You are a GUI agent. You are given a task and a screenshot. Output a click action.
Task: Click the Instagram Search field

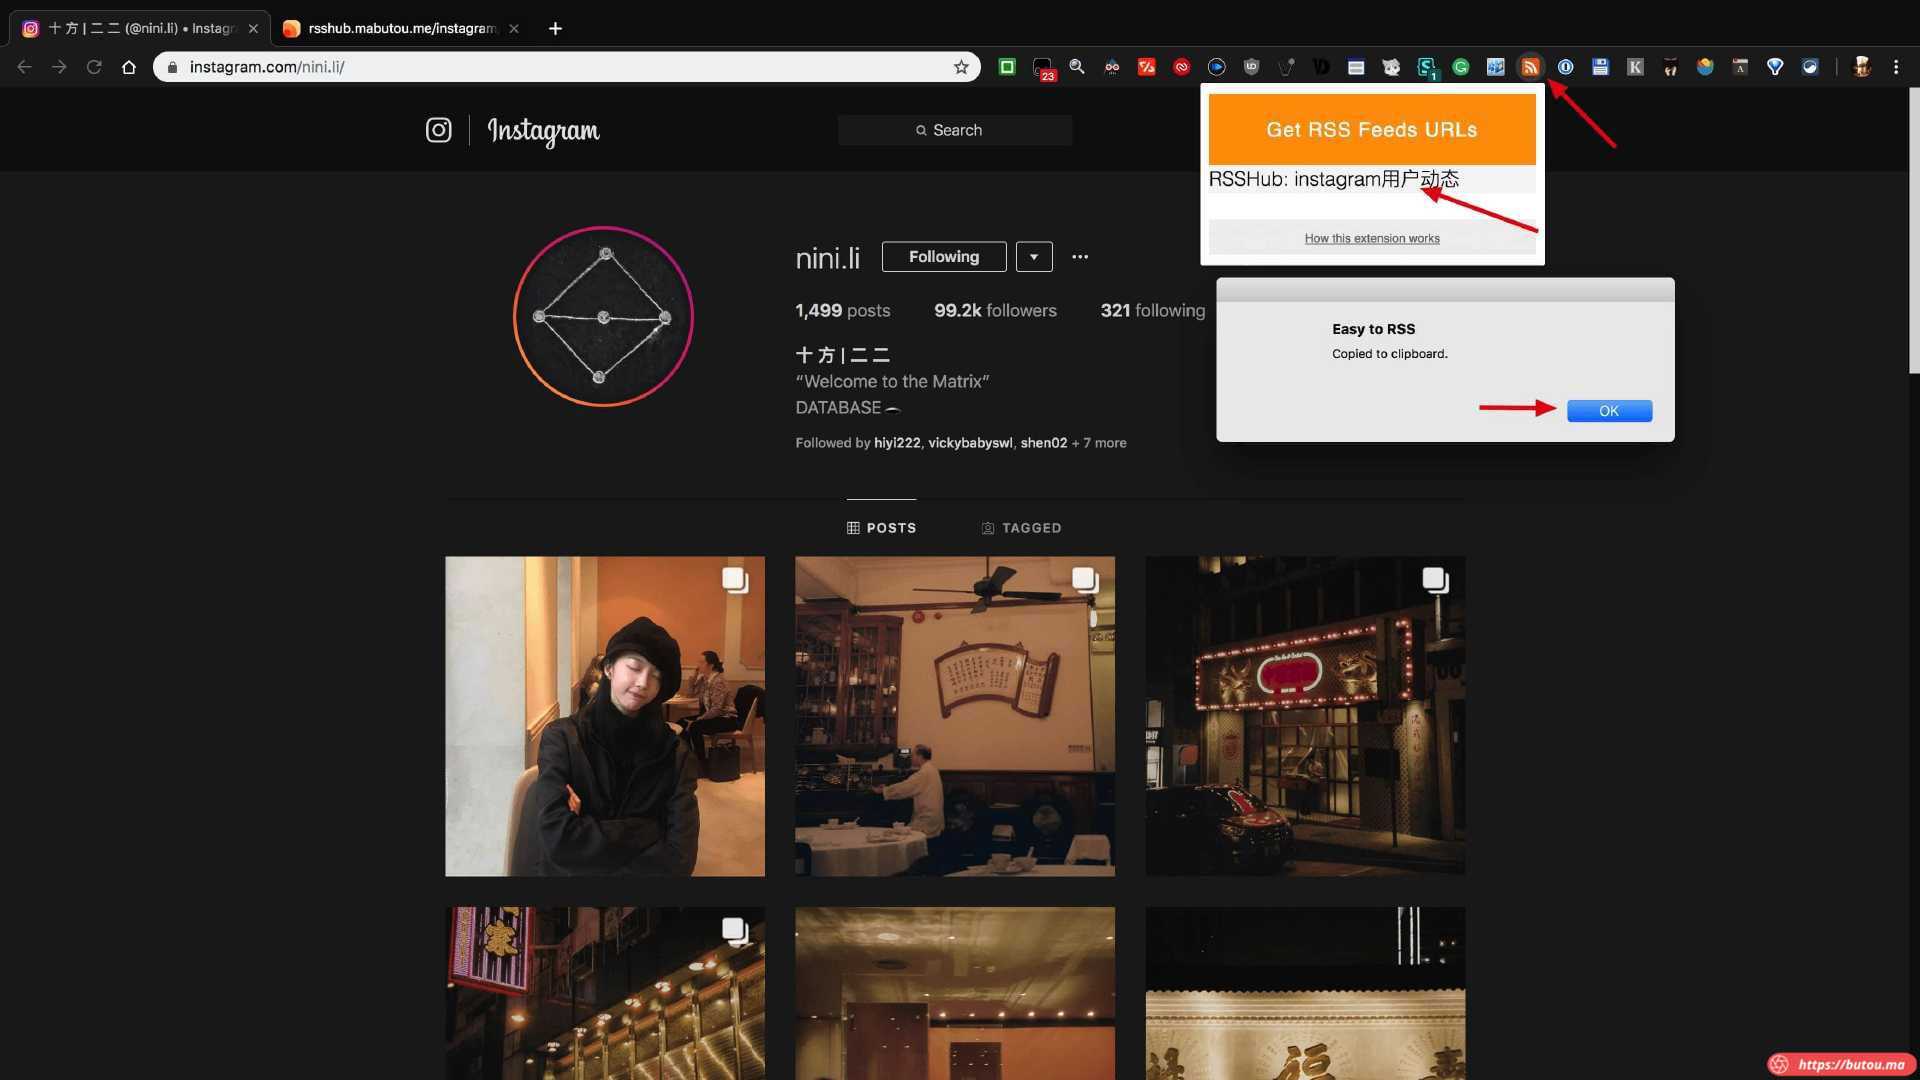pos(955,130)
